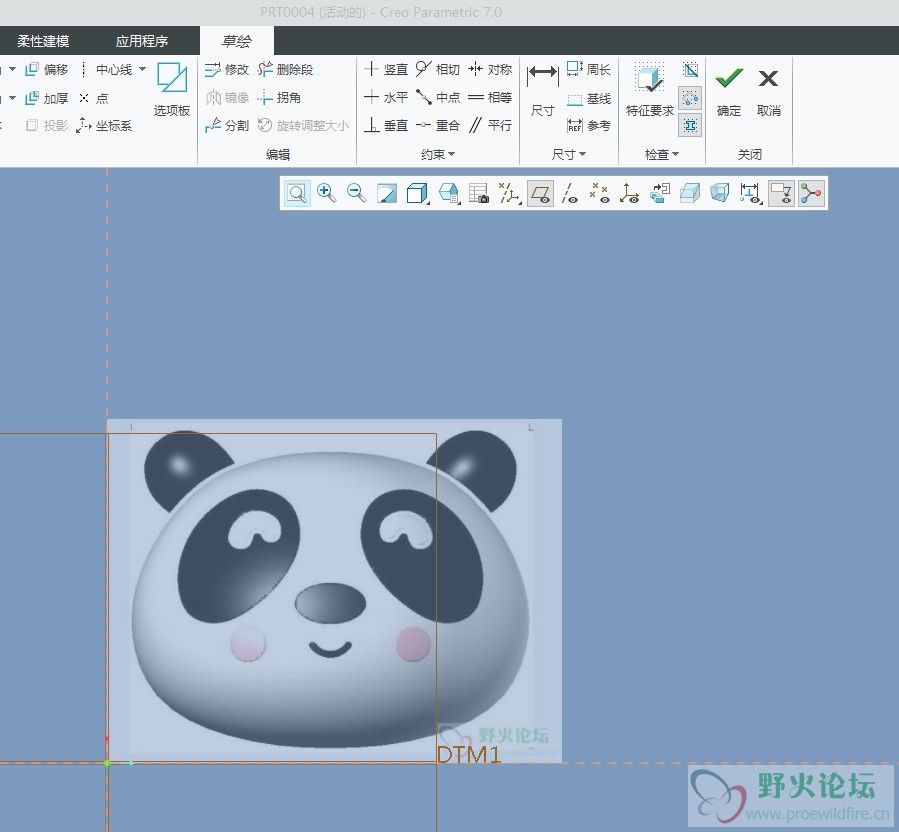Apply the 相切 tangent constraint
Image resolution: width=899 pixels, height=832 pixels.
click(437, 70)
